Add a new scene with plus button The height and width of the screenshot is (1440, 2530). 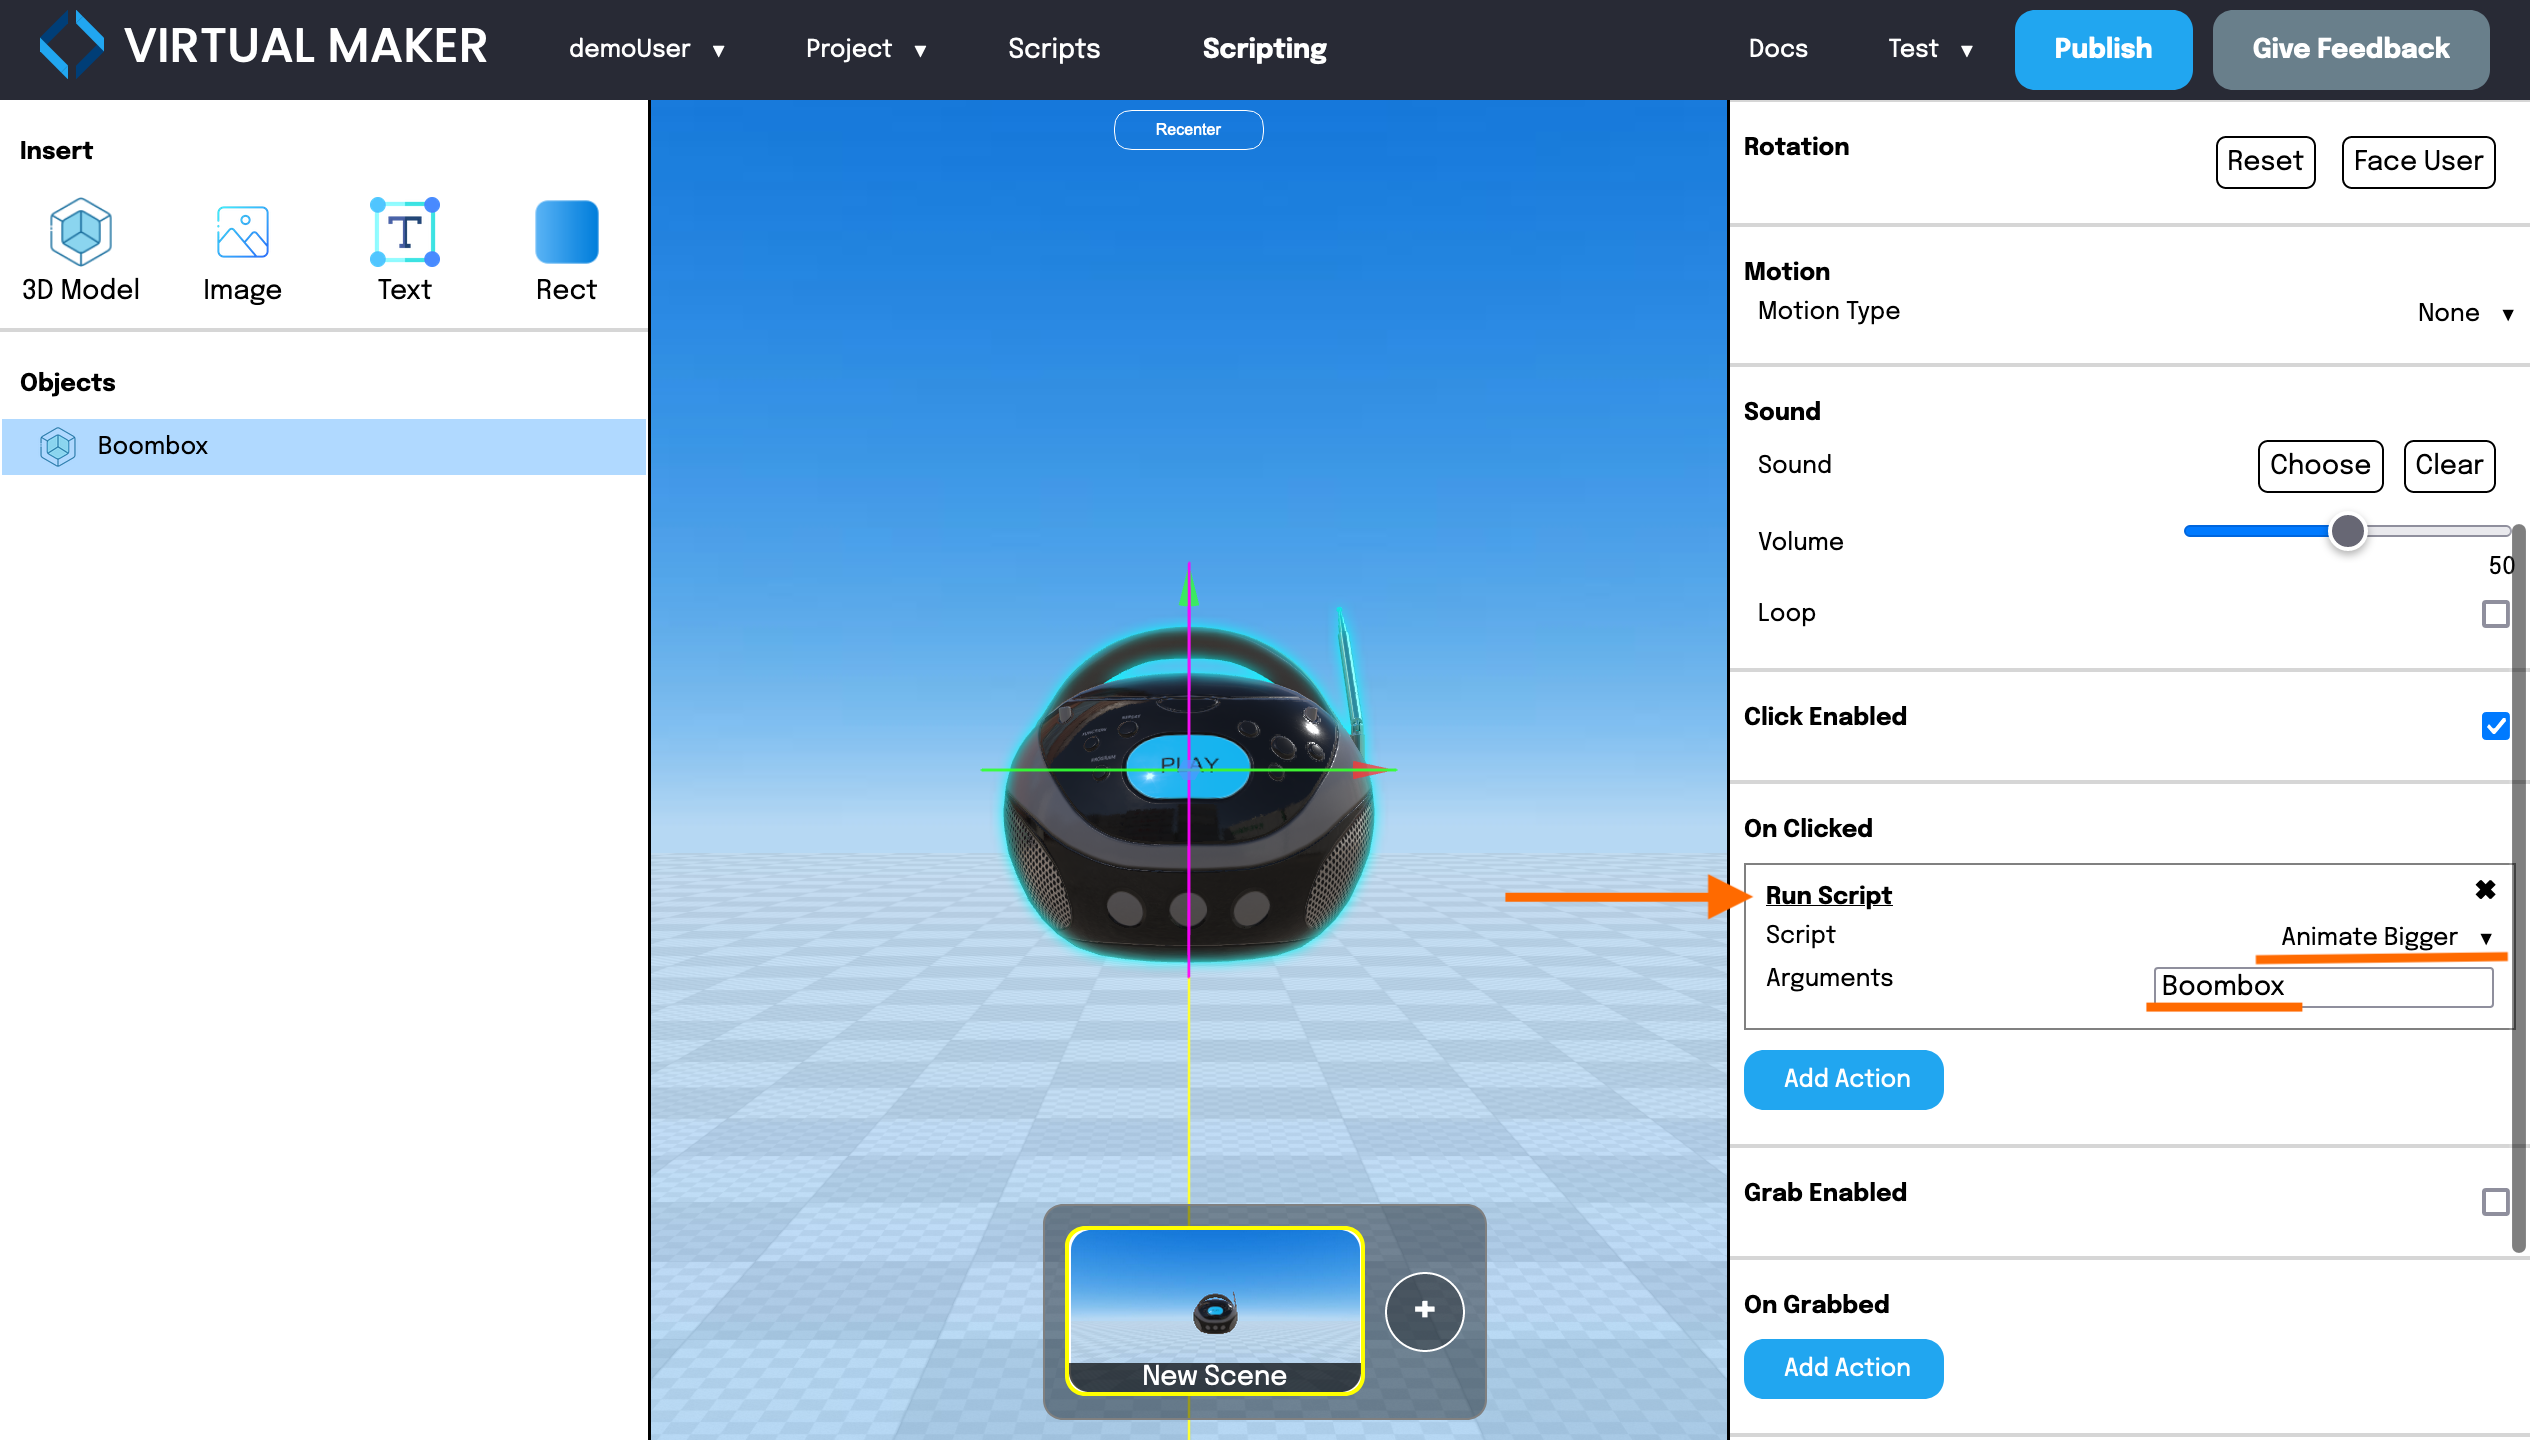tap(1424, 1310)
